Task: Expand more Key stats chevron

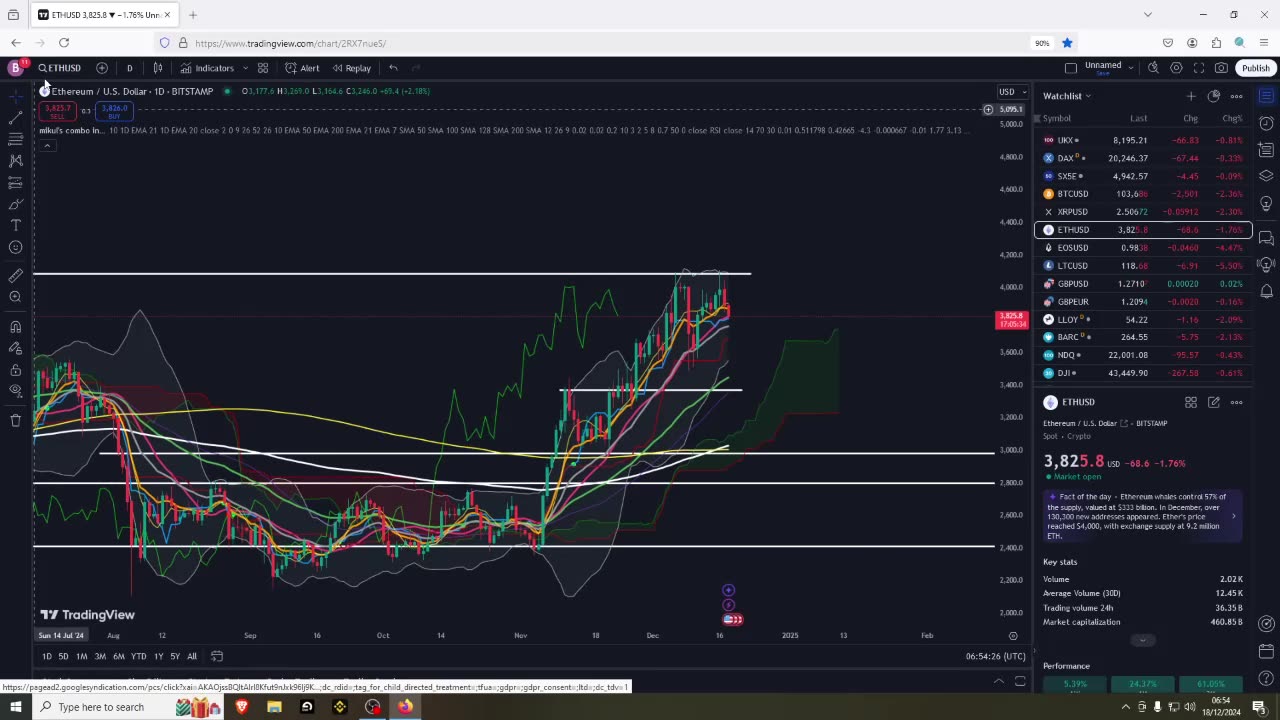Action: [x=1143, y=640]
